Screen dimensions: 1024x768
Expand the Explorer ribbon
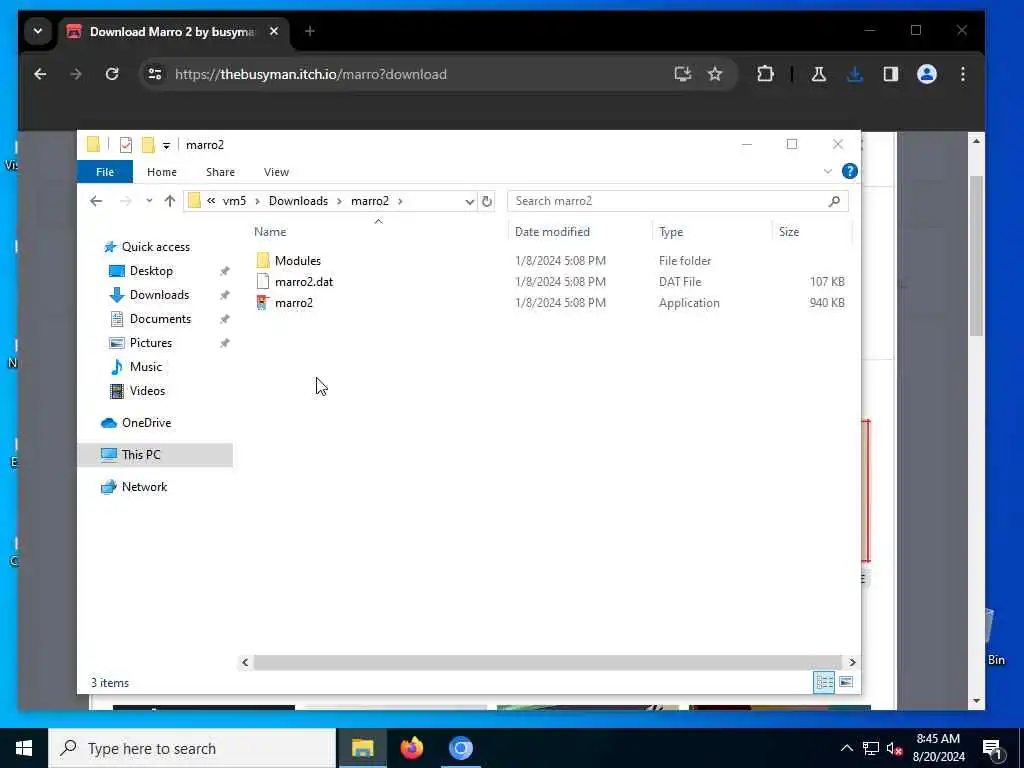[827, 171]
